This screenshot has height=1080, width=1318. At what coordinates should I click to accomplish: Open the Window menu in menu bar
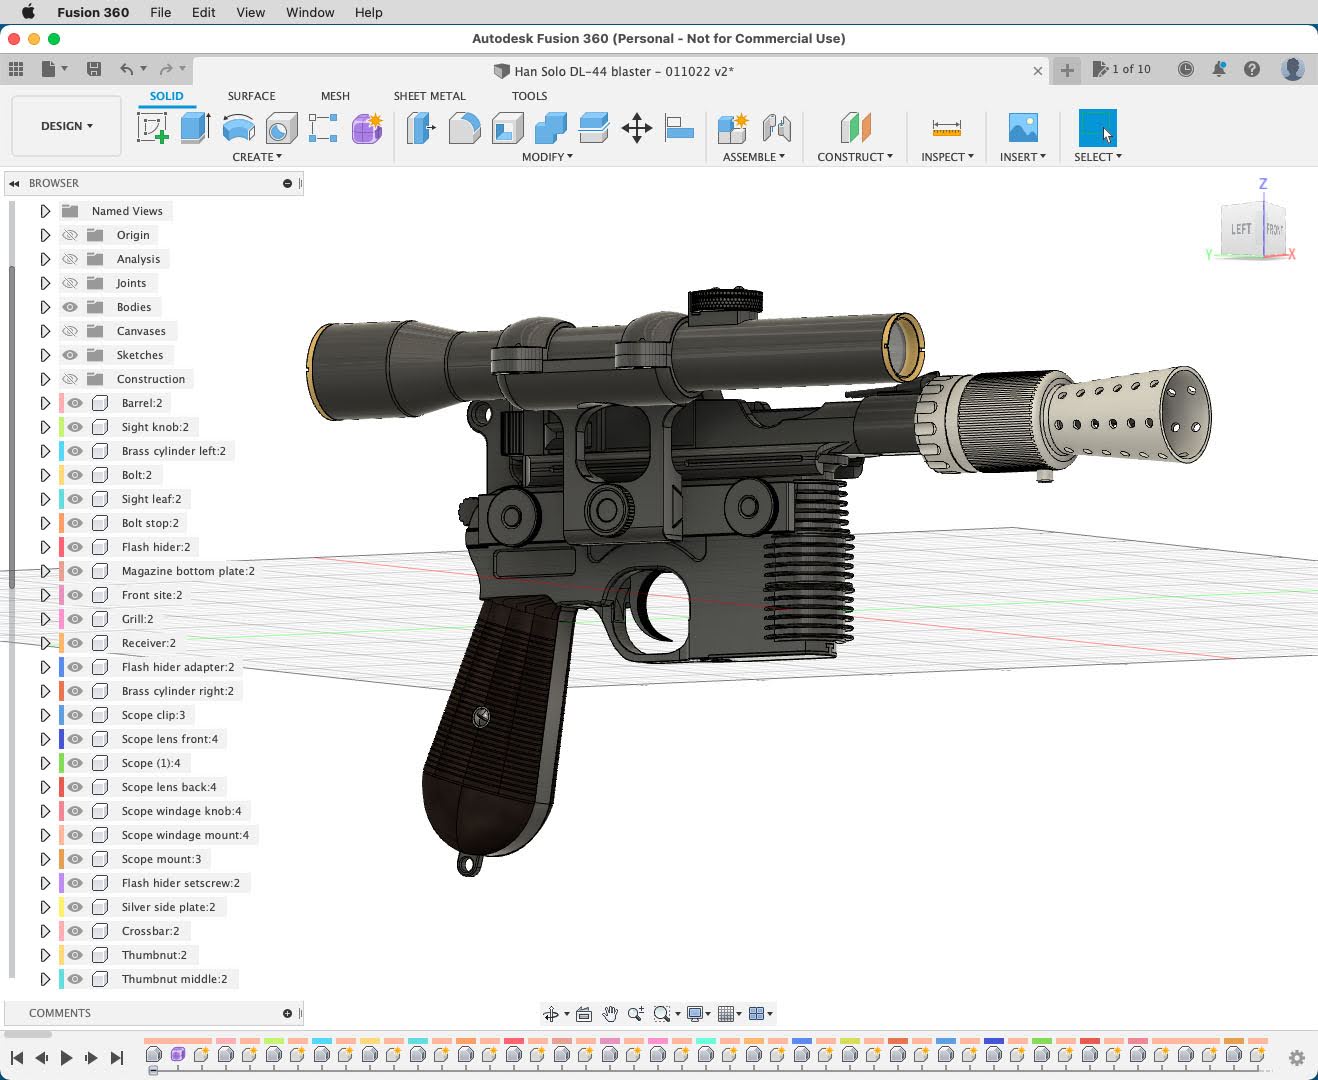(310, 12)
